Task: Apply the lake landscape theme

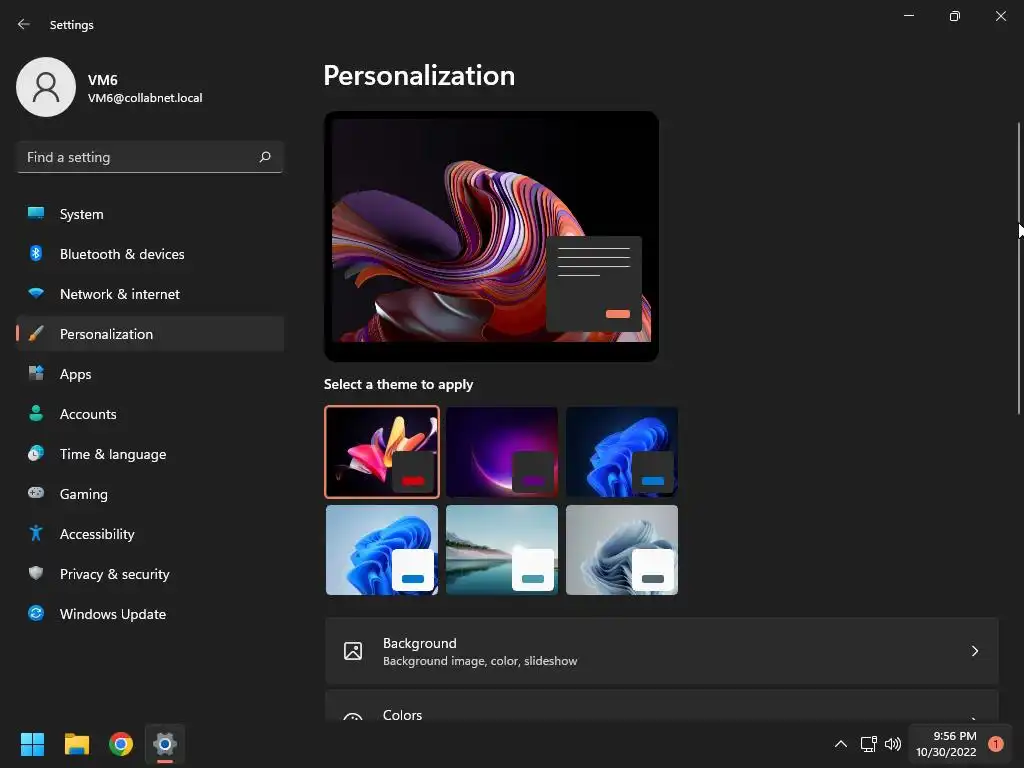Action: point(502,550)
